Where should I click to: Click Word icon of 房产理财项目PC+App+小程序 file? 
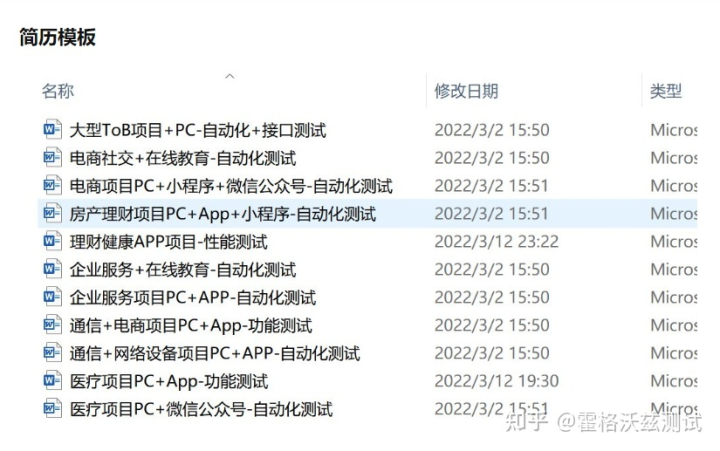[52, 214]
